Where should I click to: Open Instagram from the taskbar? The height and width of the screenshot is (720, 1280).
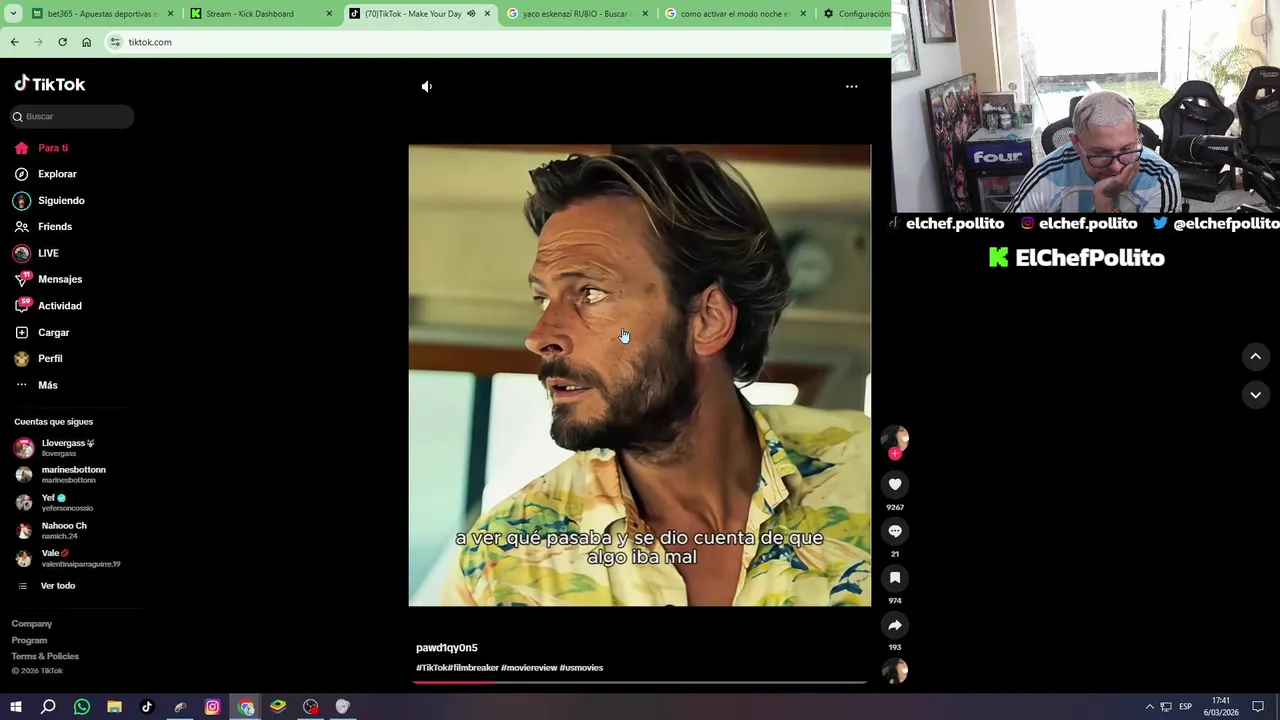point(212,707)
